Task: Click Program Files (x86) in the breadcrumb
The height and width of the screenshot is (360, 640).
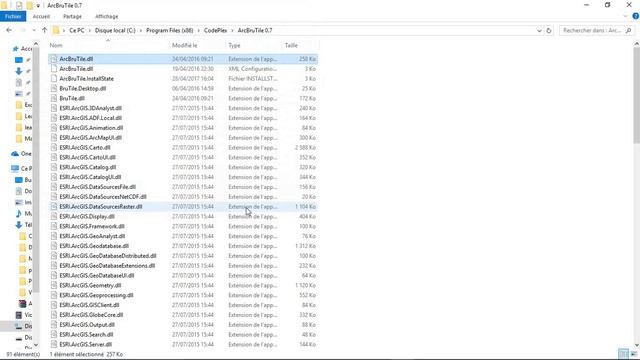Action: [170, 31]
